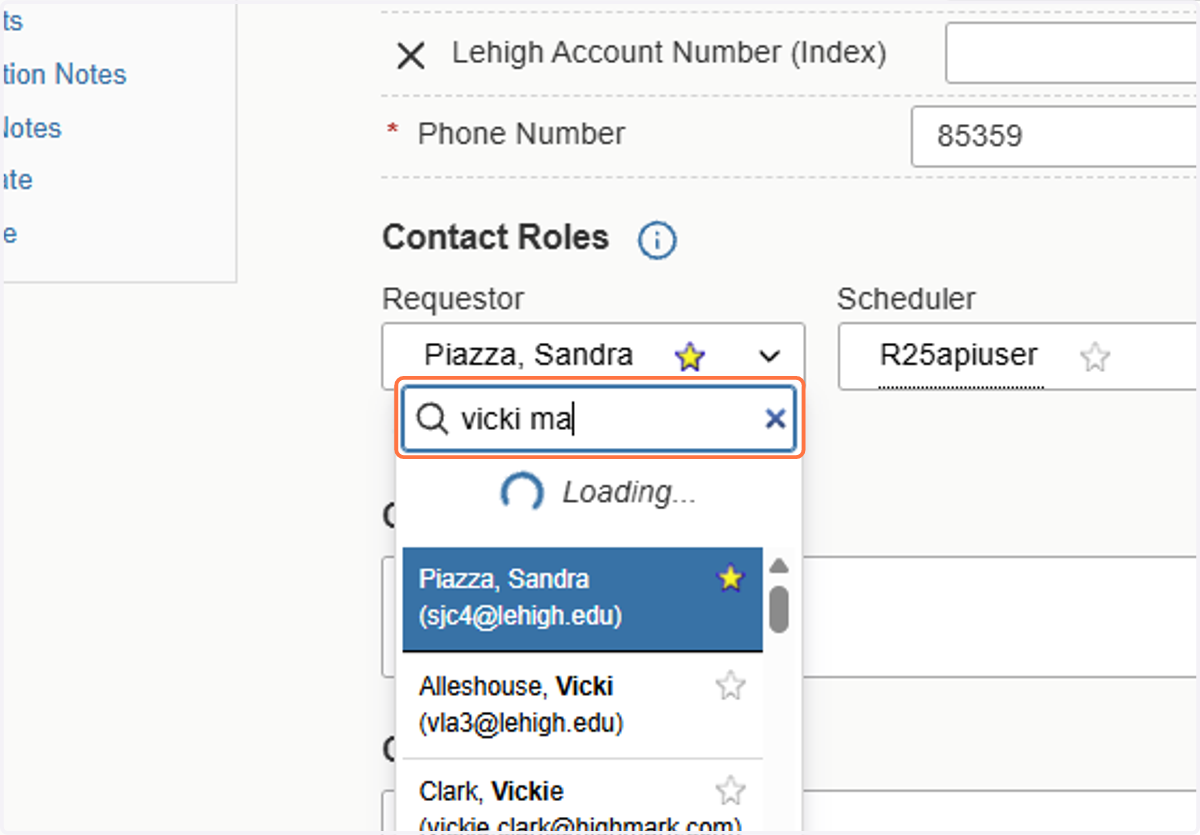Open the Contact Roles info icon
This screenshot has height=835, width=1200.
(657, 240)
